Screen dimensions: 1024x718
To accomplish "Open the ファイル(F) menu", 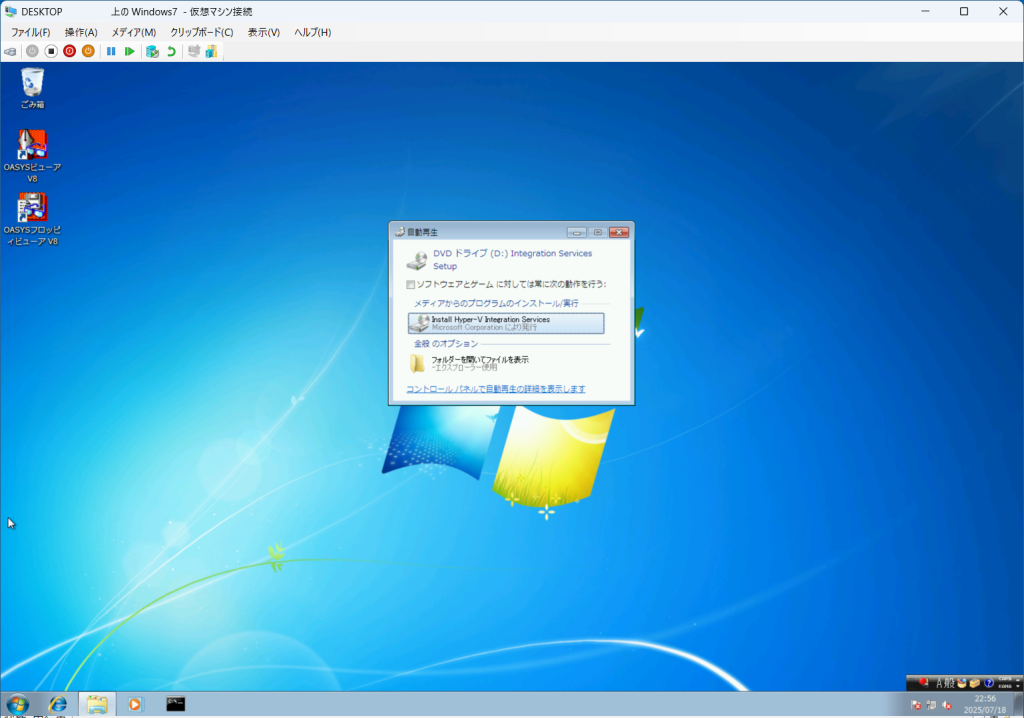I will (x=30, y=32).
